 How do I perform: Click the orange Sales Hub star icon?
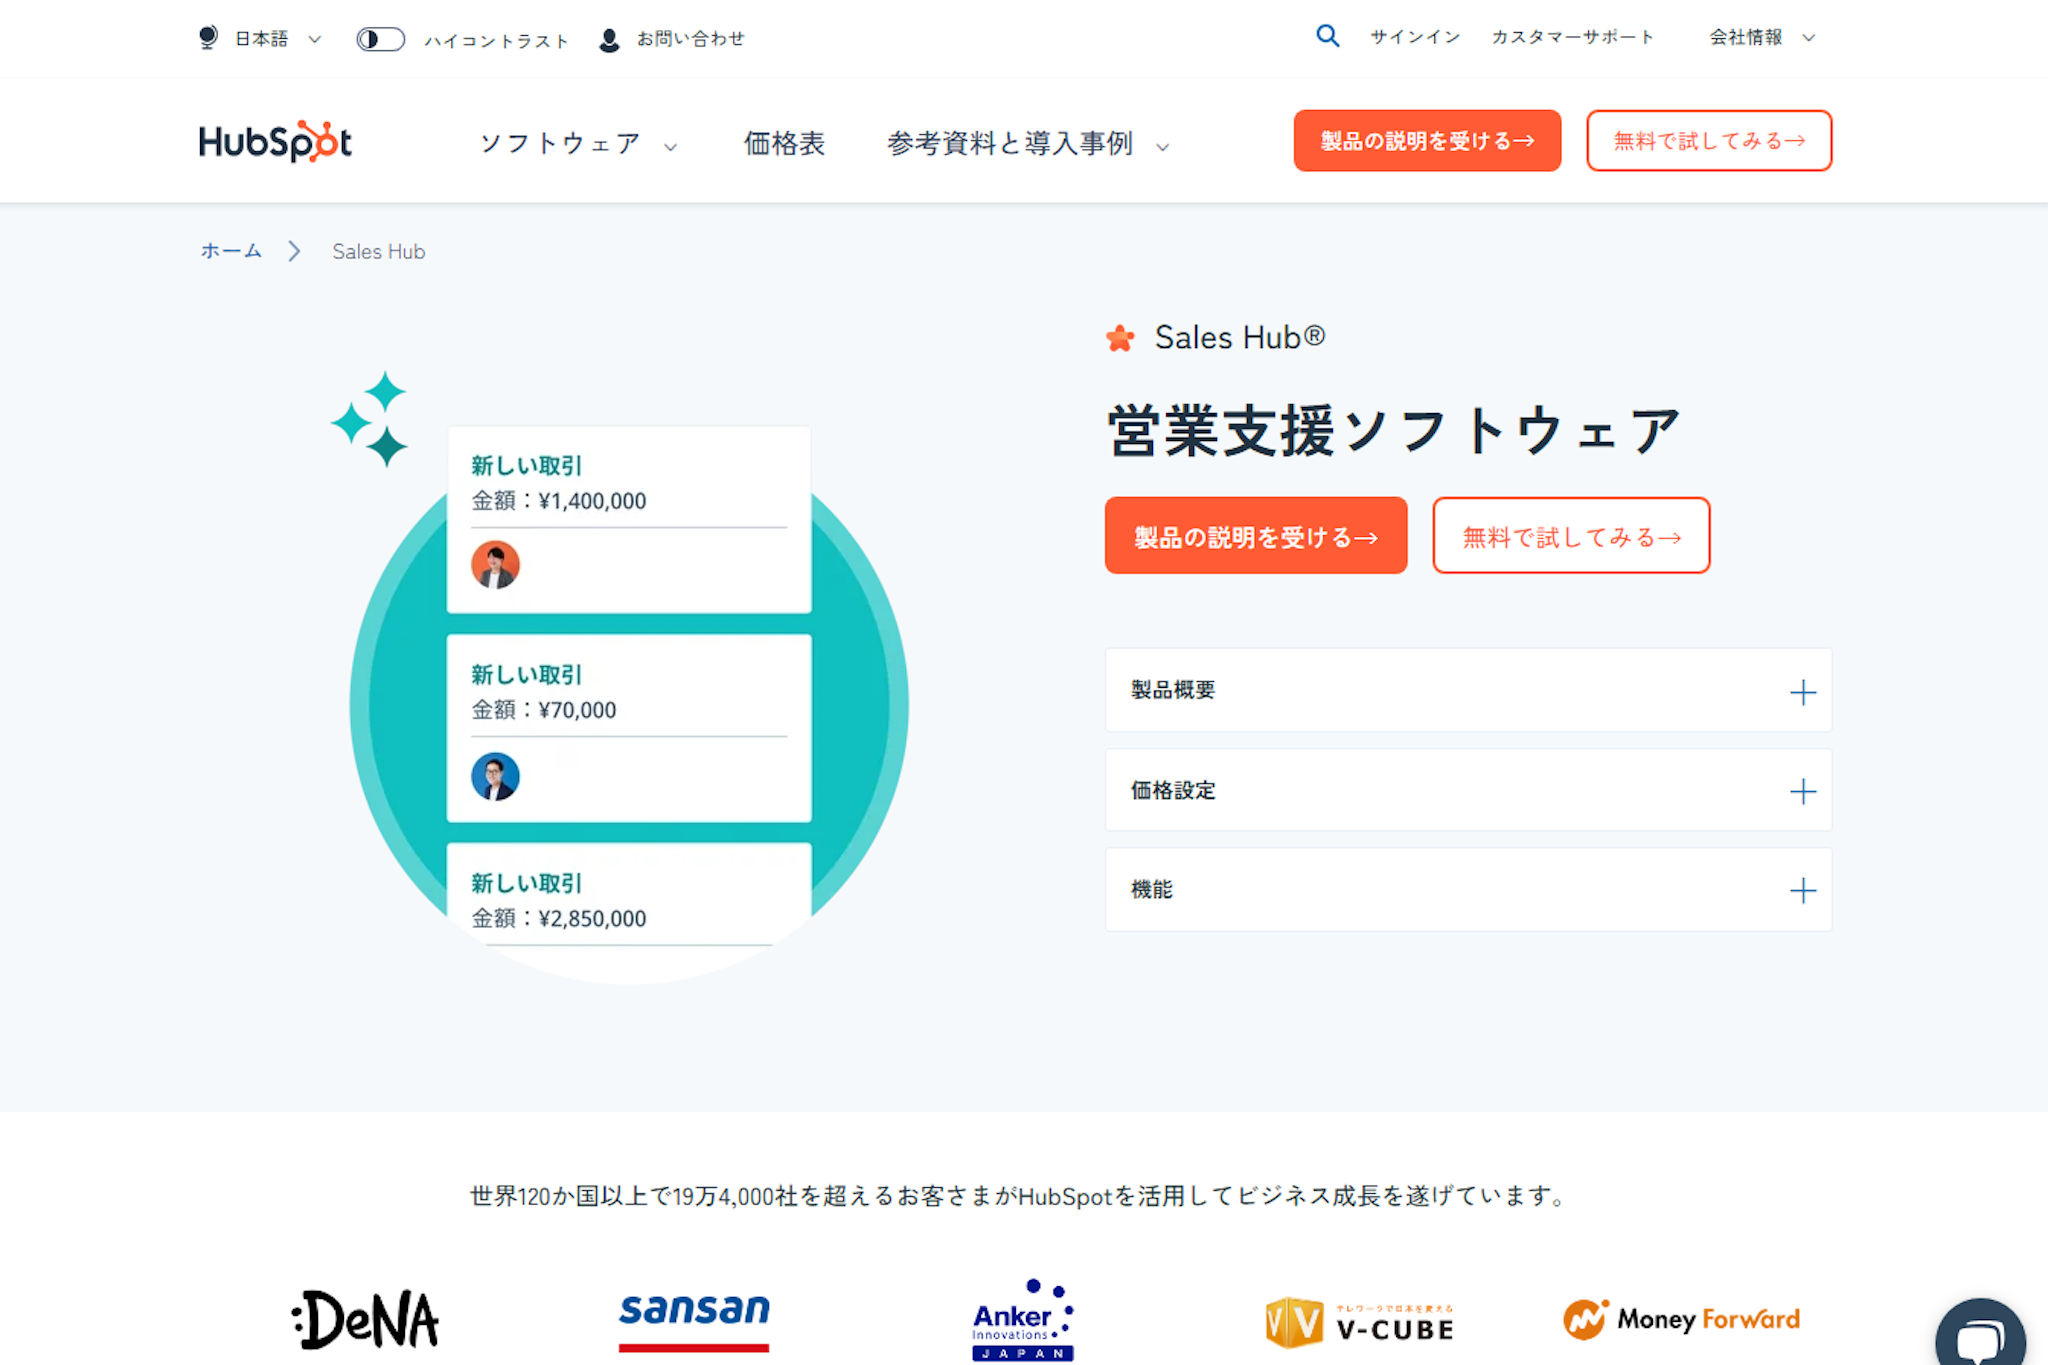(1120, 338)
